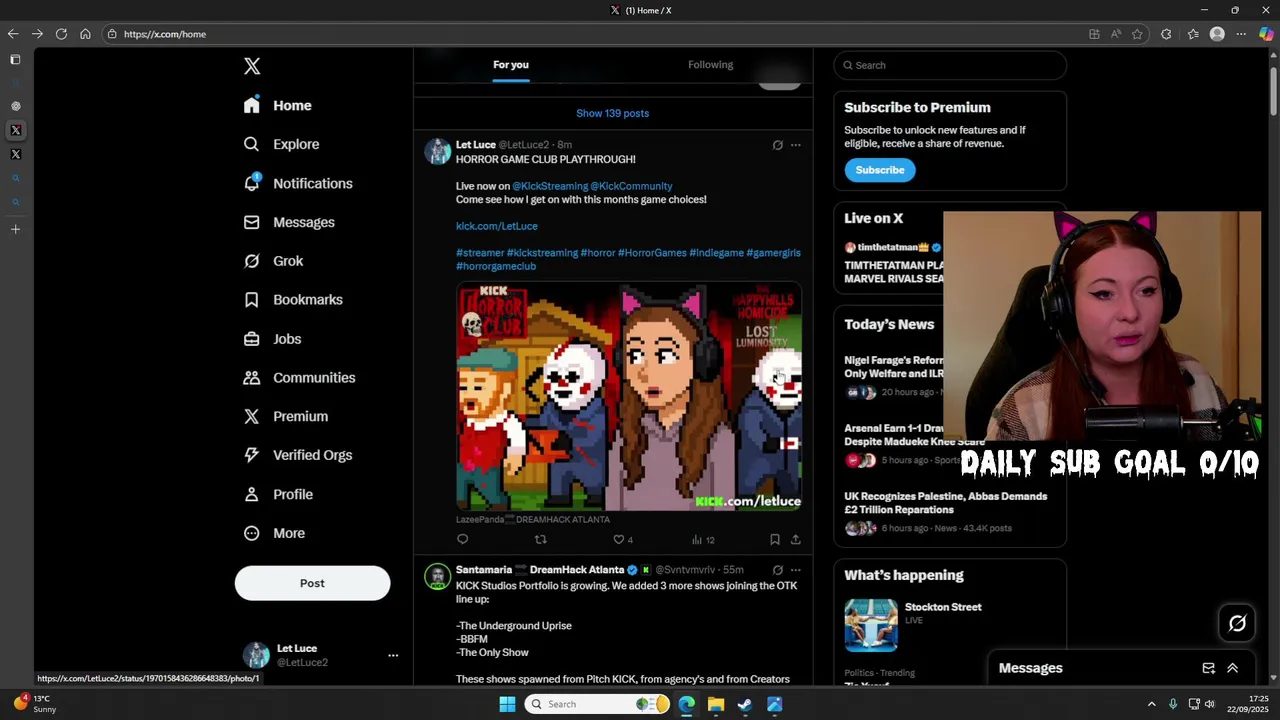Open Grok icon on Santamaria post
Screen dimensions: 1280x720
coord(777,570)
